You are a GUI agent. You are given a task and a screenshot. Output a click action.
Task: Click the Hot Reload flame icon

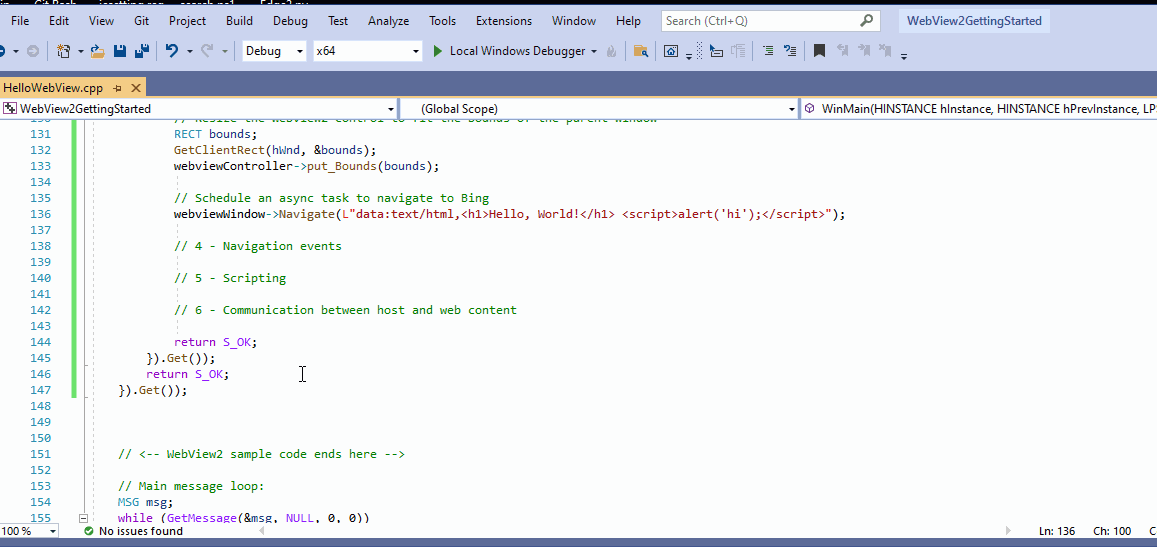(611, 51)
